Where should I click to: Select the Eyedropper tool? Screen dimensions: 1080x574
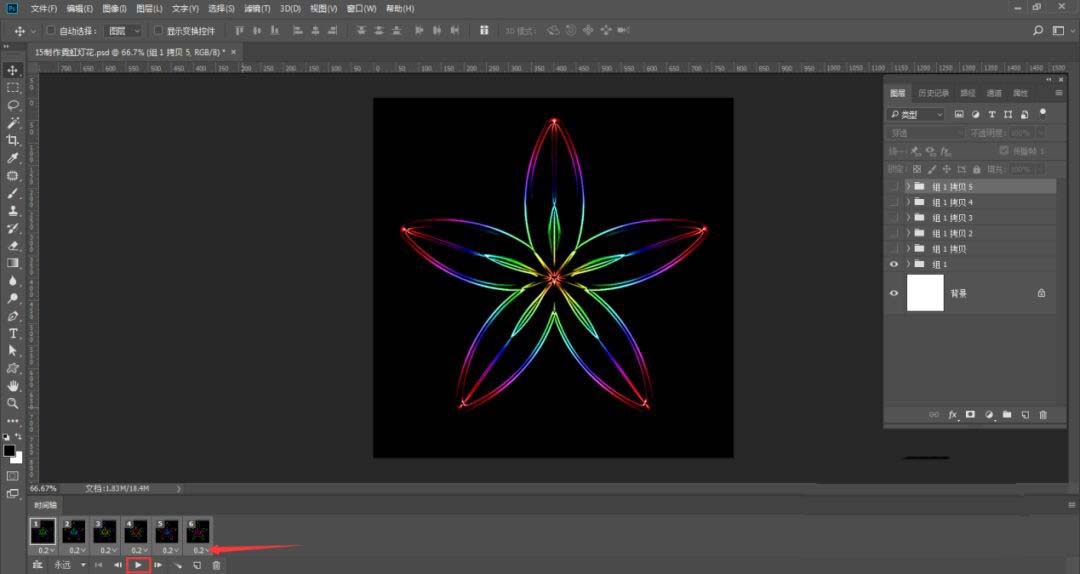pyautogui.click(x=12, y=158)
